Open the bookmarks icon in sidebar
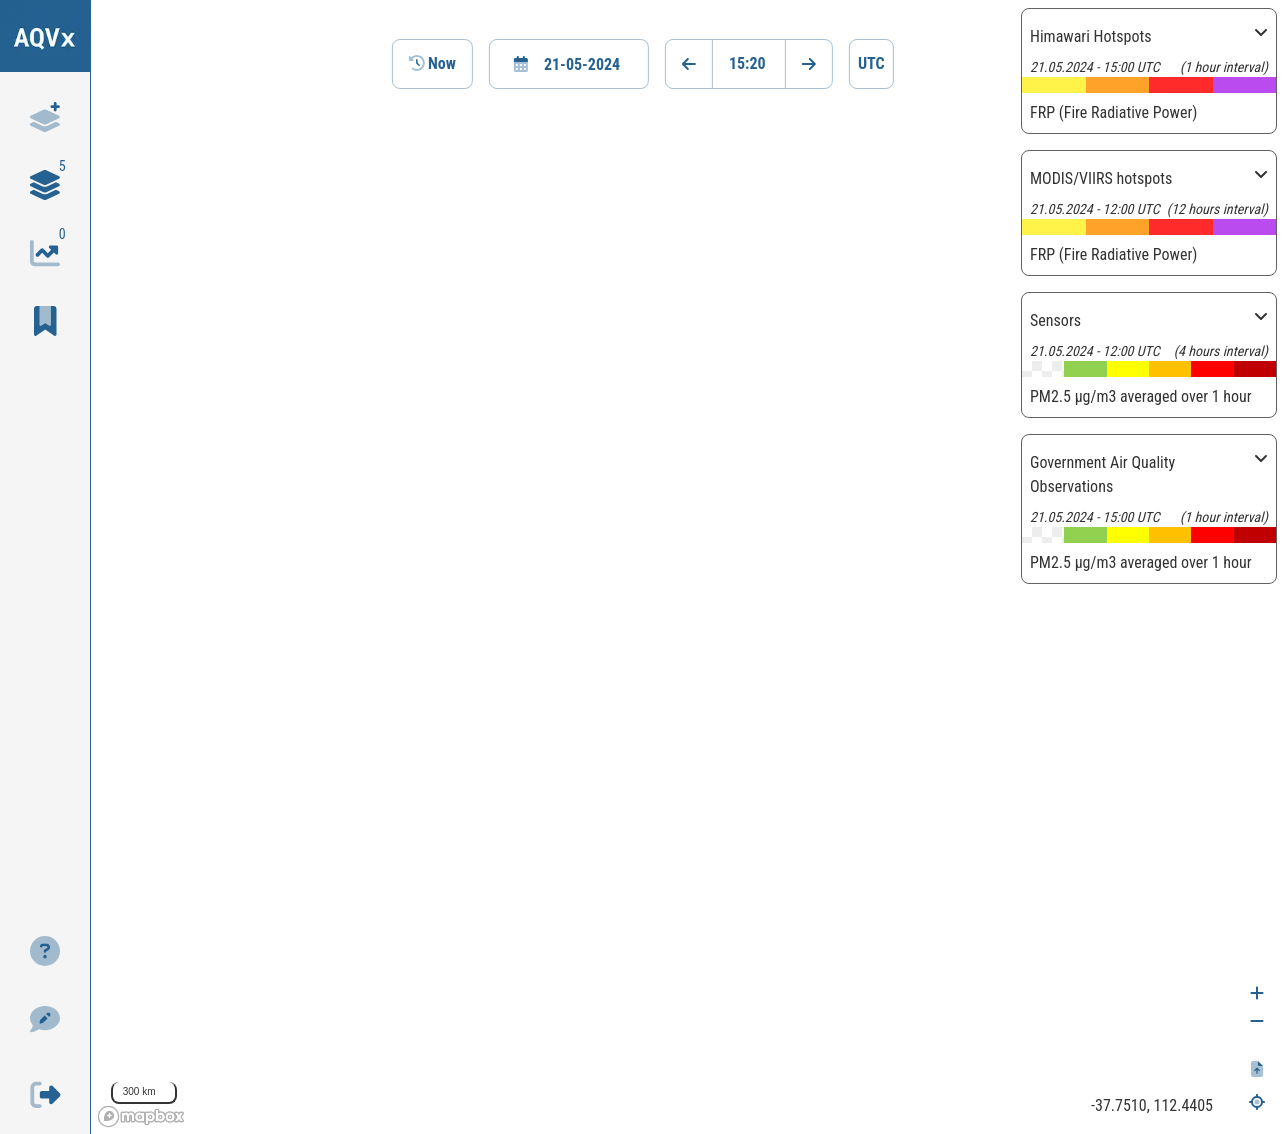This screenshot has height=1134, width=1285. pos(45,321)
